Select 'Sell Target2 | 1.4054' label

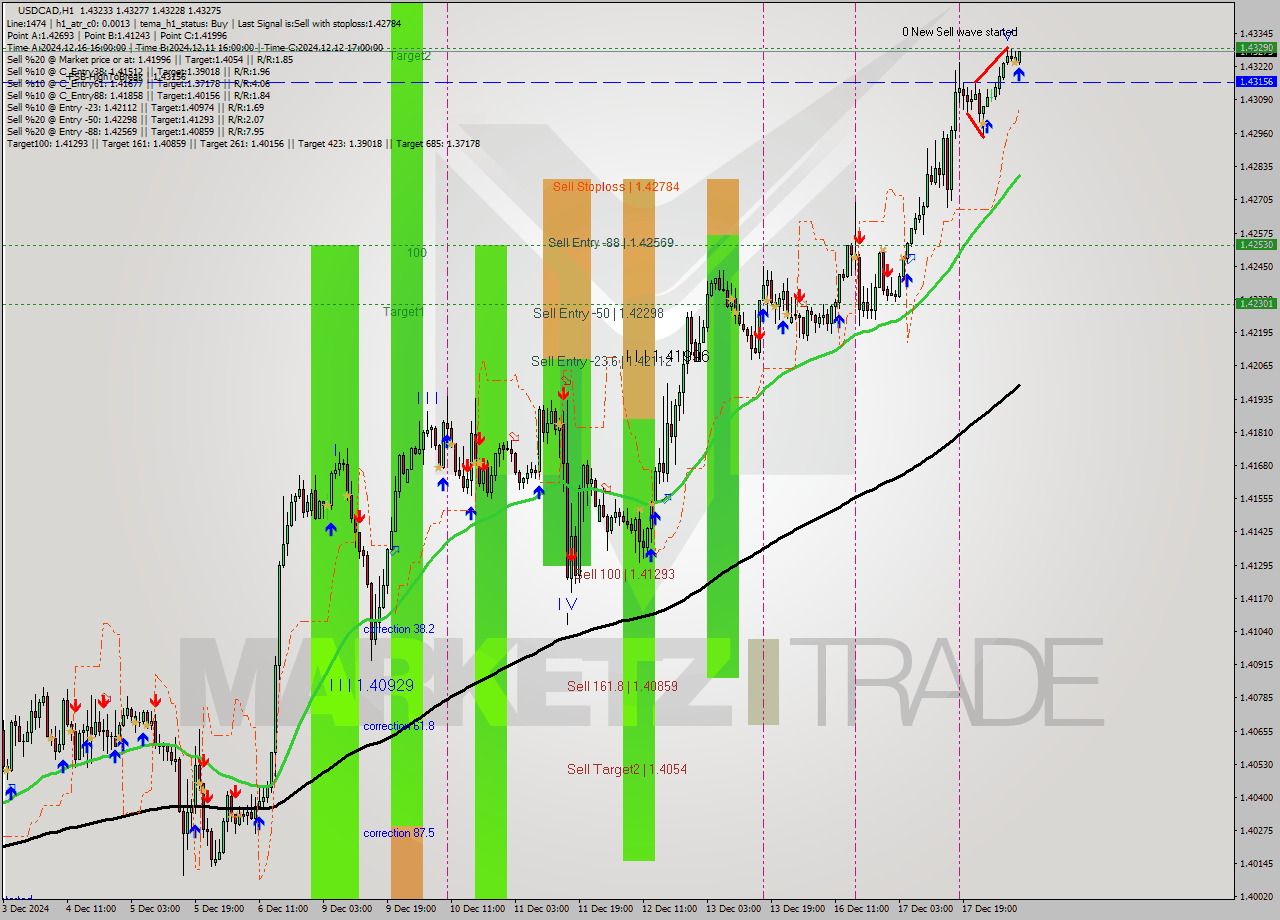click(x=627, y=769)
